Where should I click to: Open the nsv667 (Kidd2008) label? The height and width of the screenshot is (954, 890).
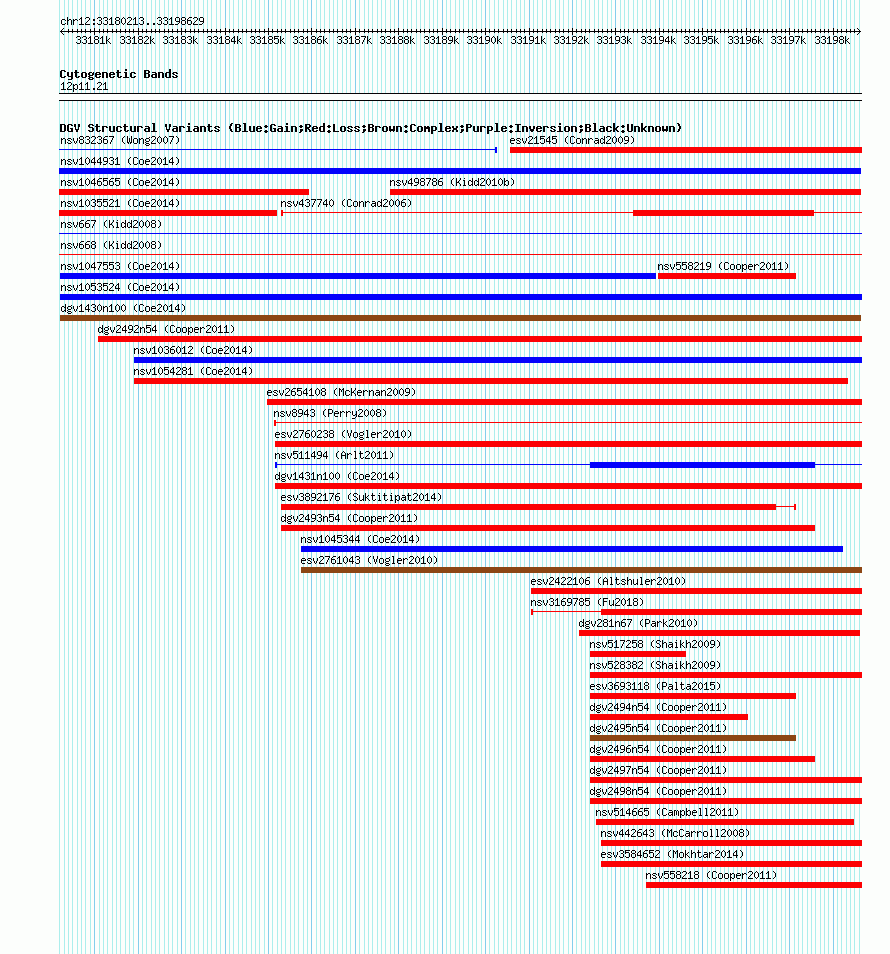pyautogui.click(x=111, y=225)
